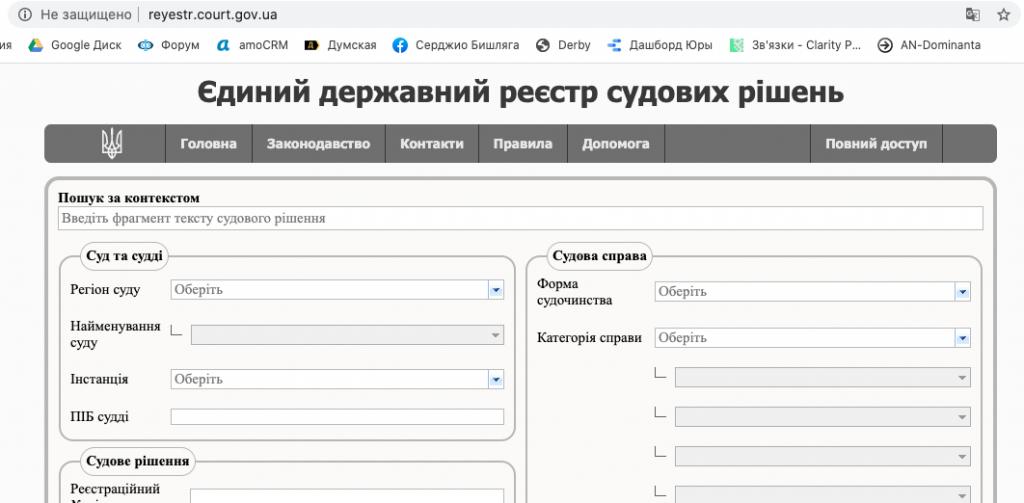
Task: Open the Допомога page link
Action: [x=615, y=144]
